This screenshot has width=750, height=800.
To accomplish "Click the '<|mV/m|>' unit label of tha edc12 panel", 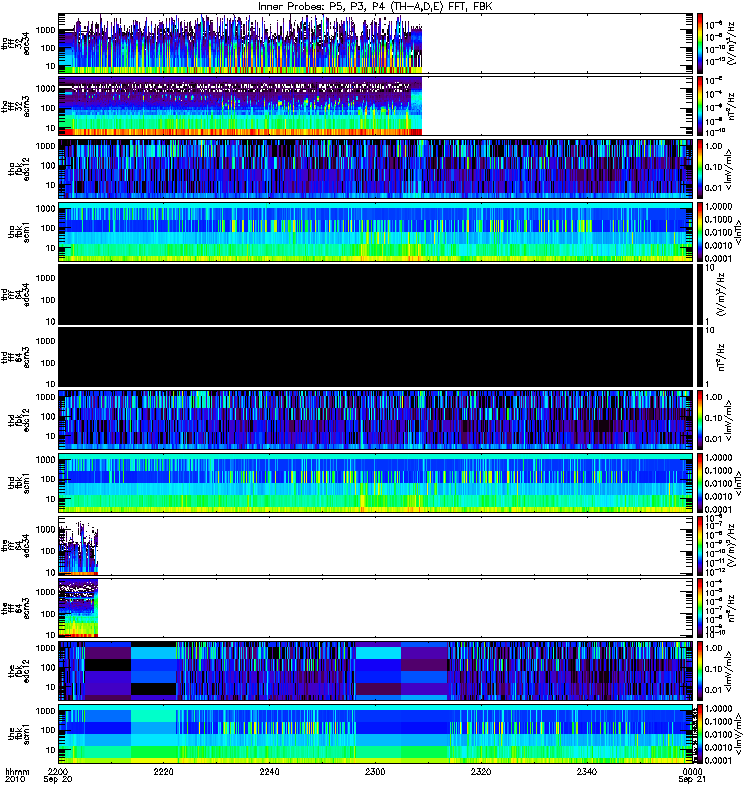I will [729, 169].
